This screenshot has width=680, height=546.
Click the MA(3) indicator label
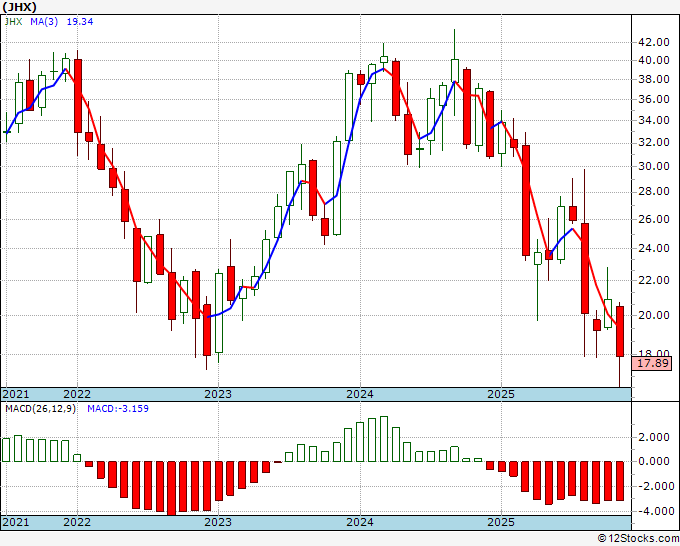click(44, 22)
